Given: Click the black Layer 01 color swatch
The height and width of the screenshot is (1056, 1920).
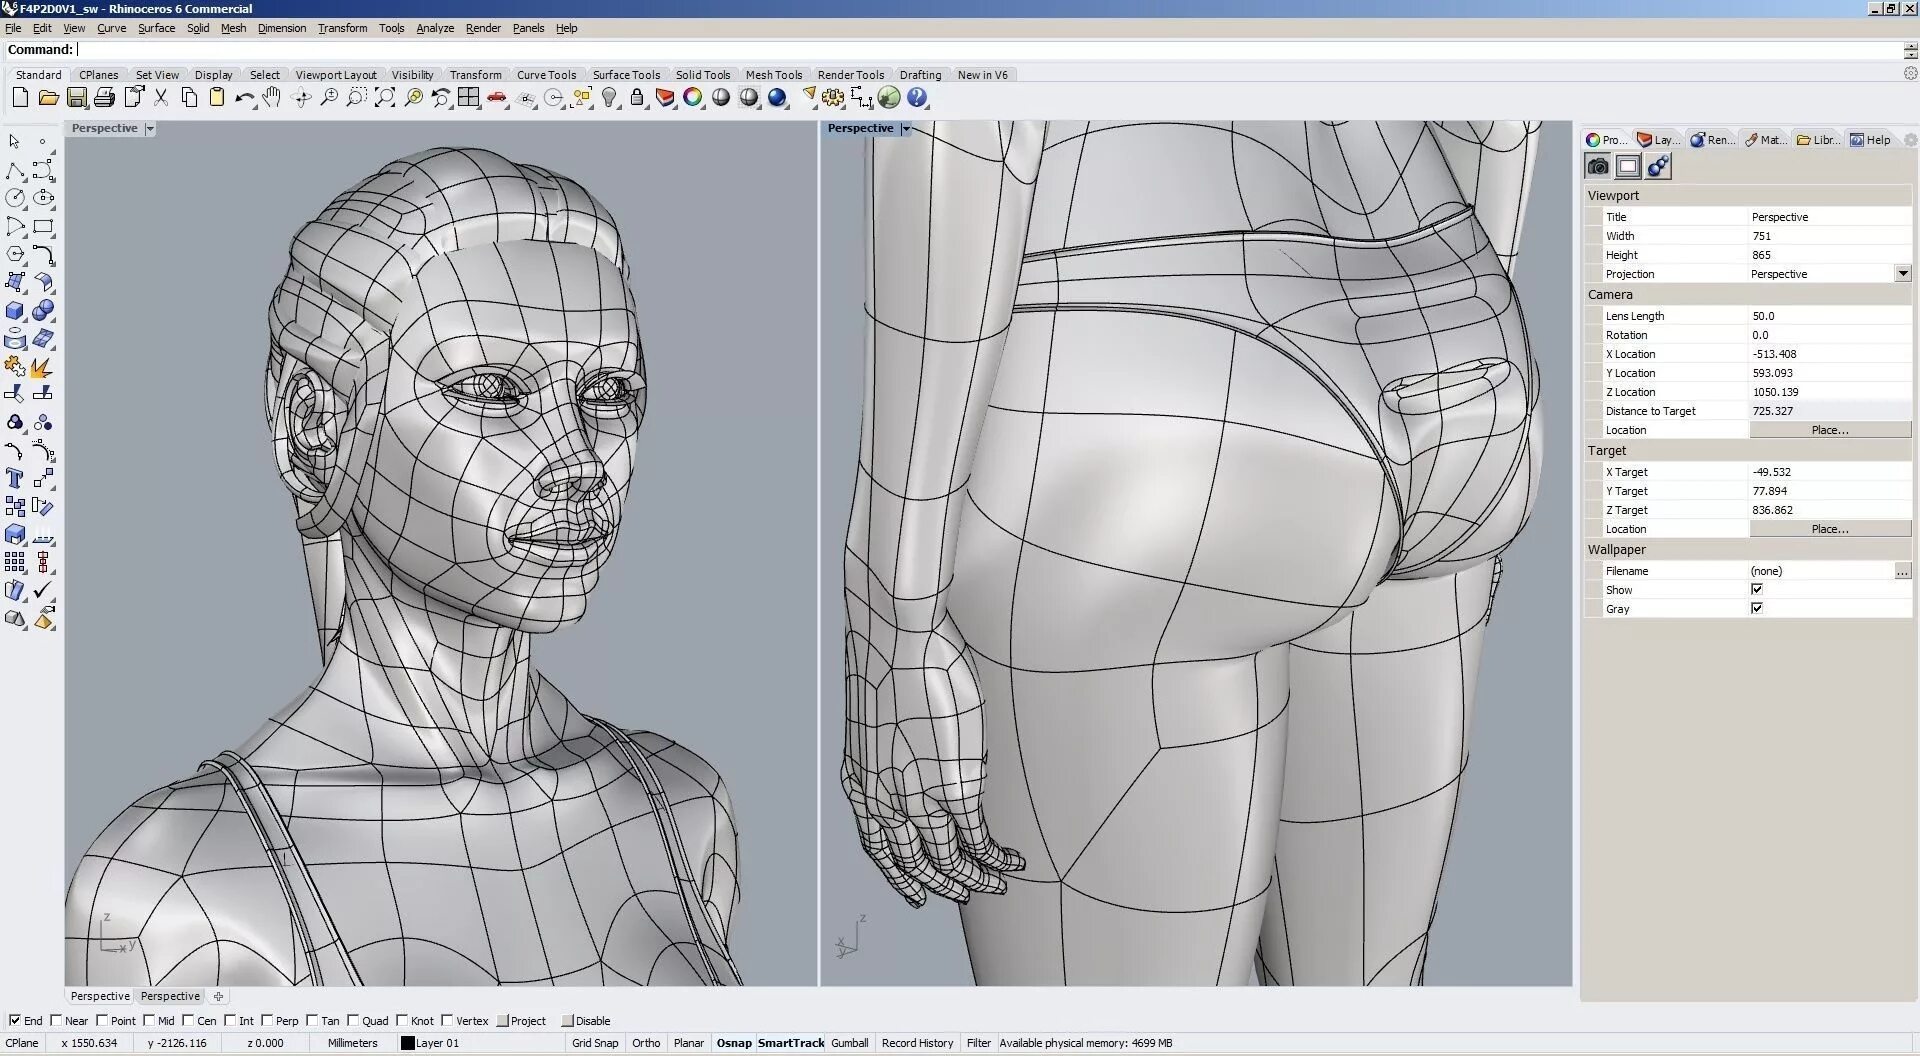Looking at the screenshot, I should (407, 1043).
